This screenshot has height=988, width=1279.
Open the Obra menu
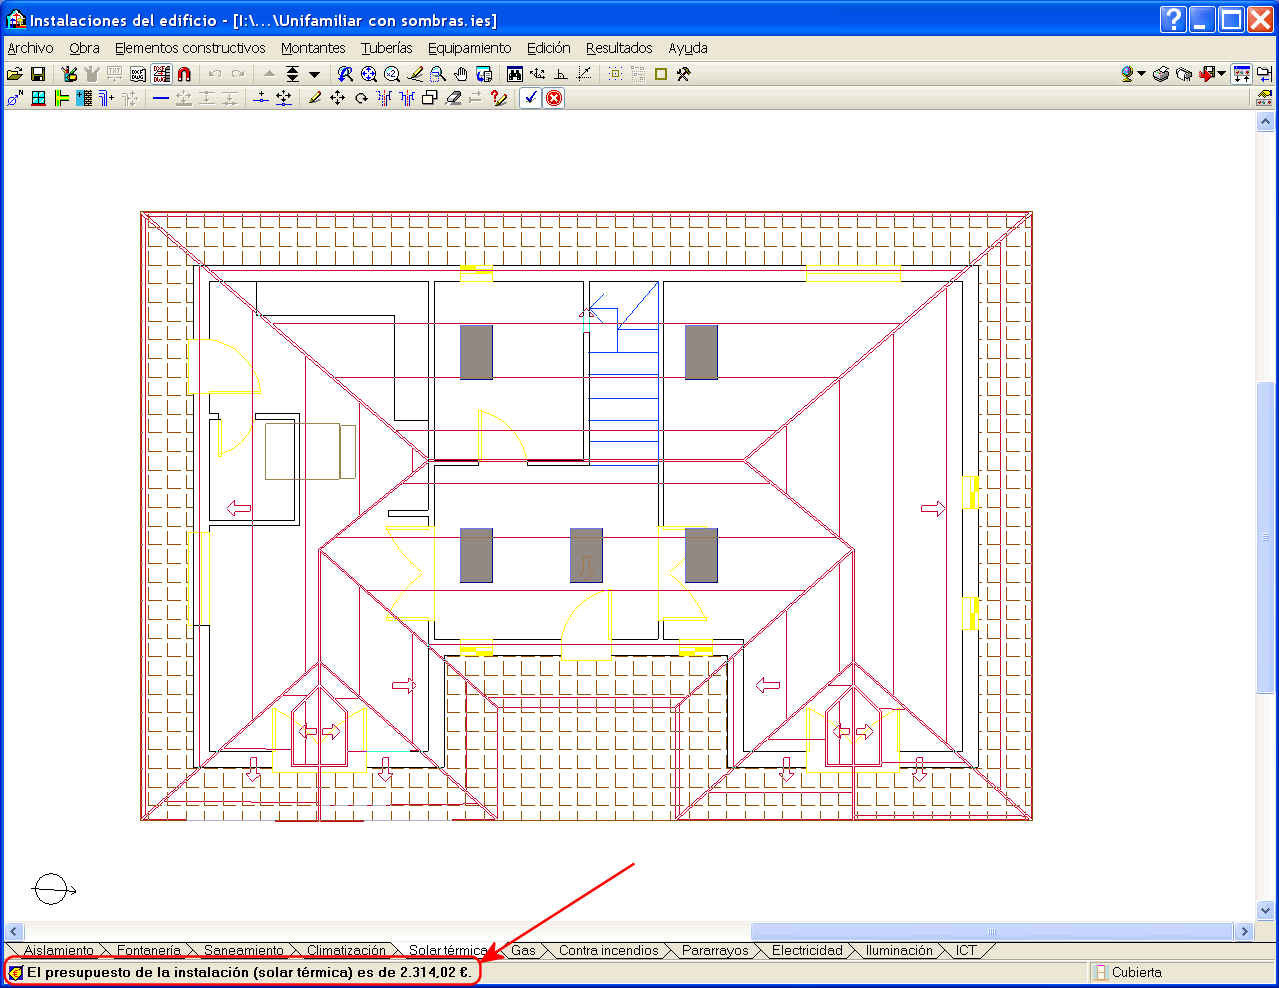(x=84, y=48)
